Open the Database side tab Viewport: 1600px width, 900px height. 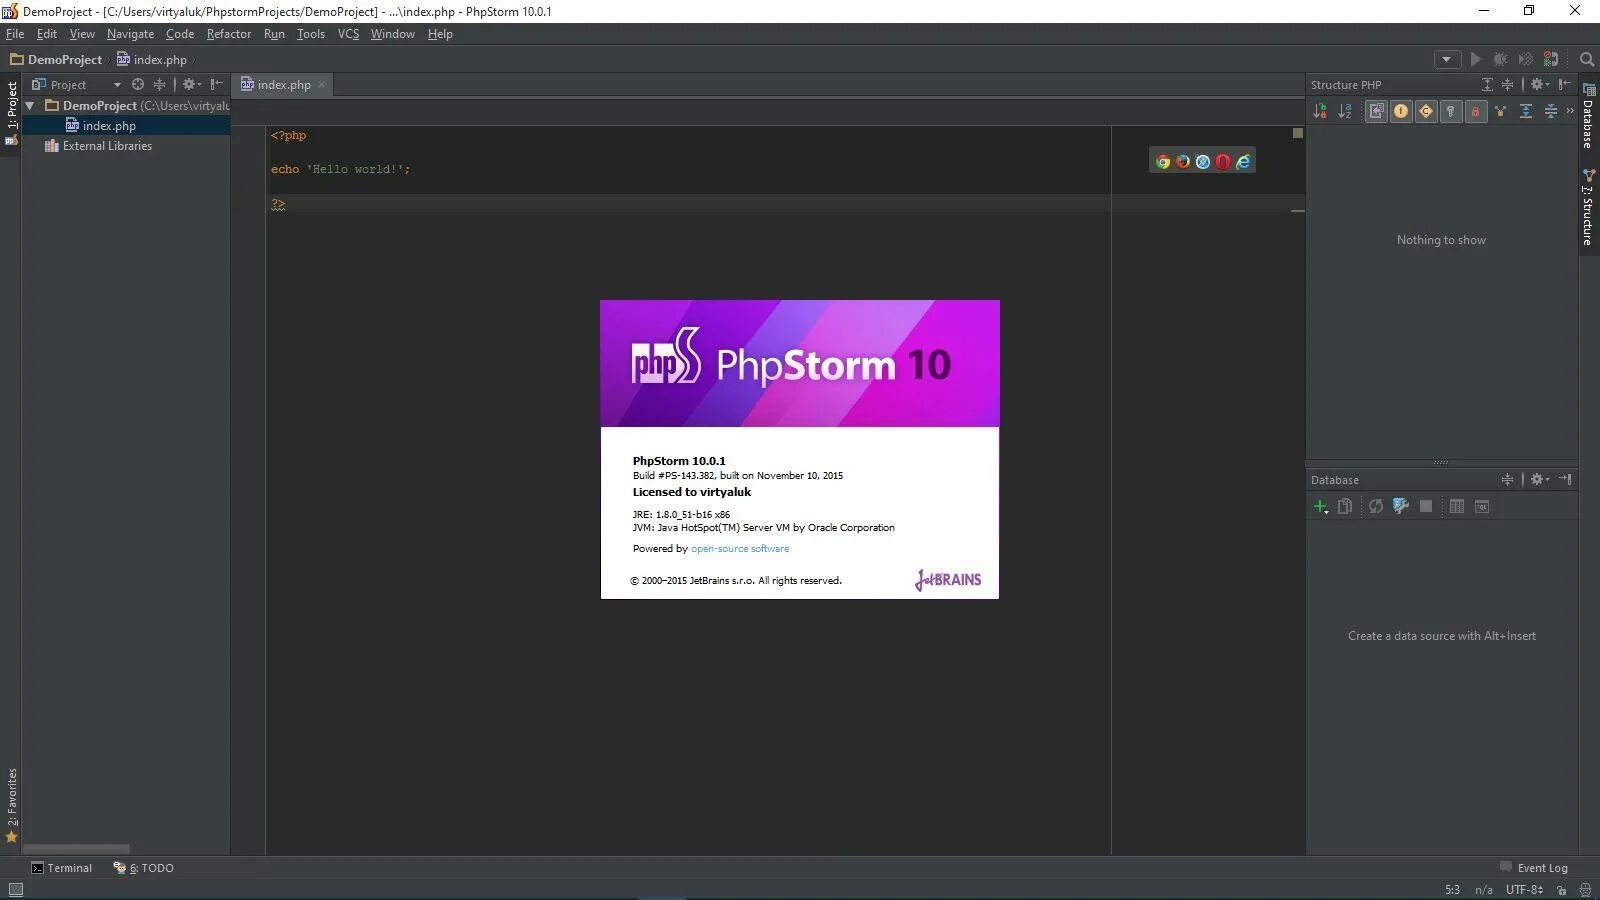click(1588, 116)
